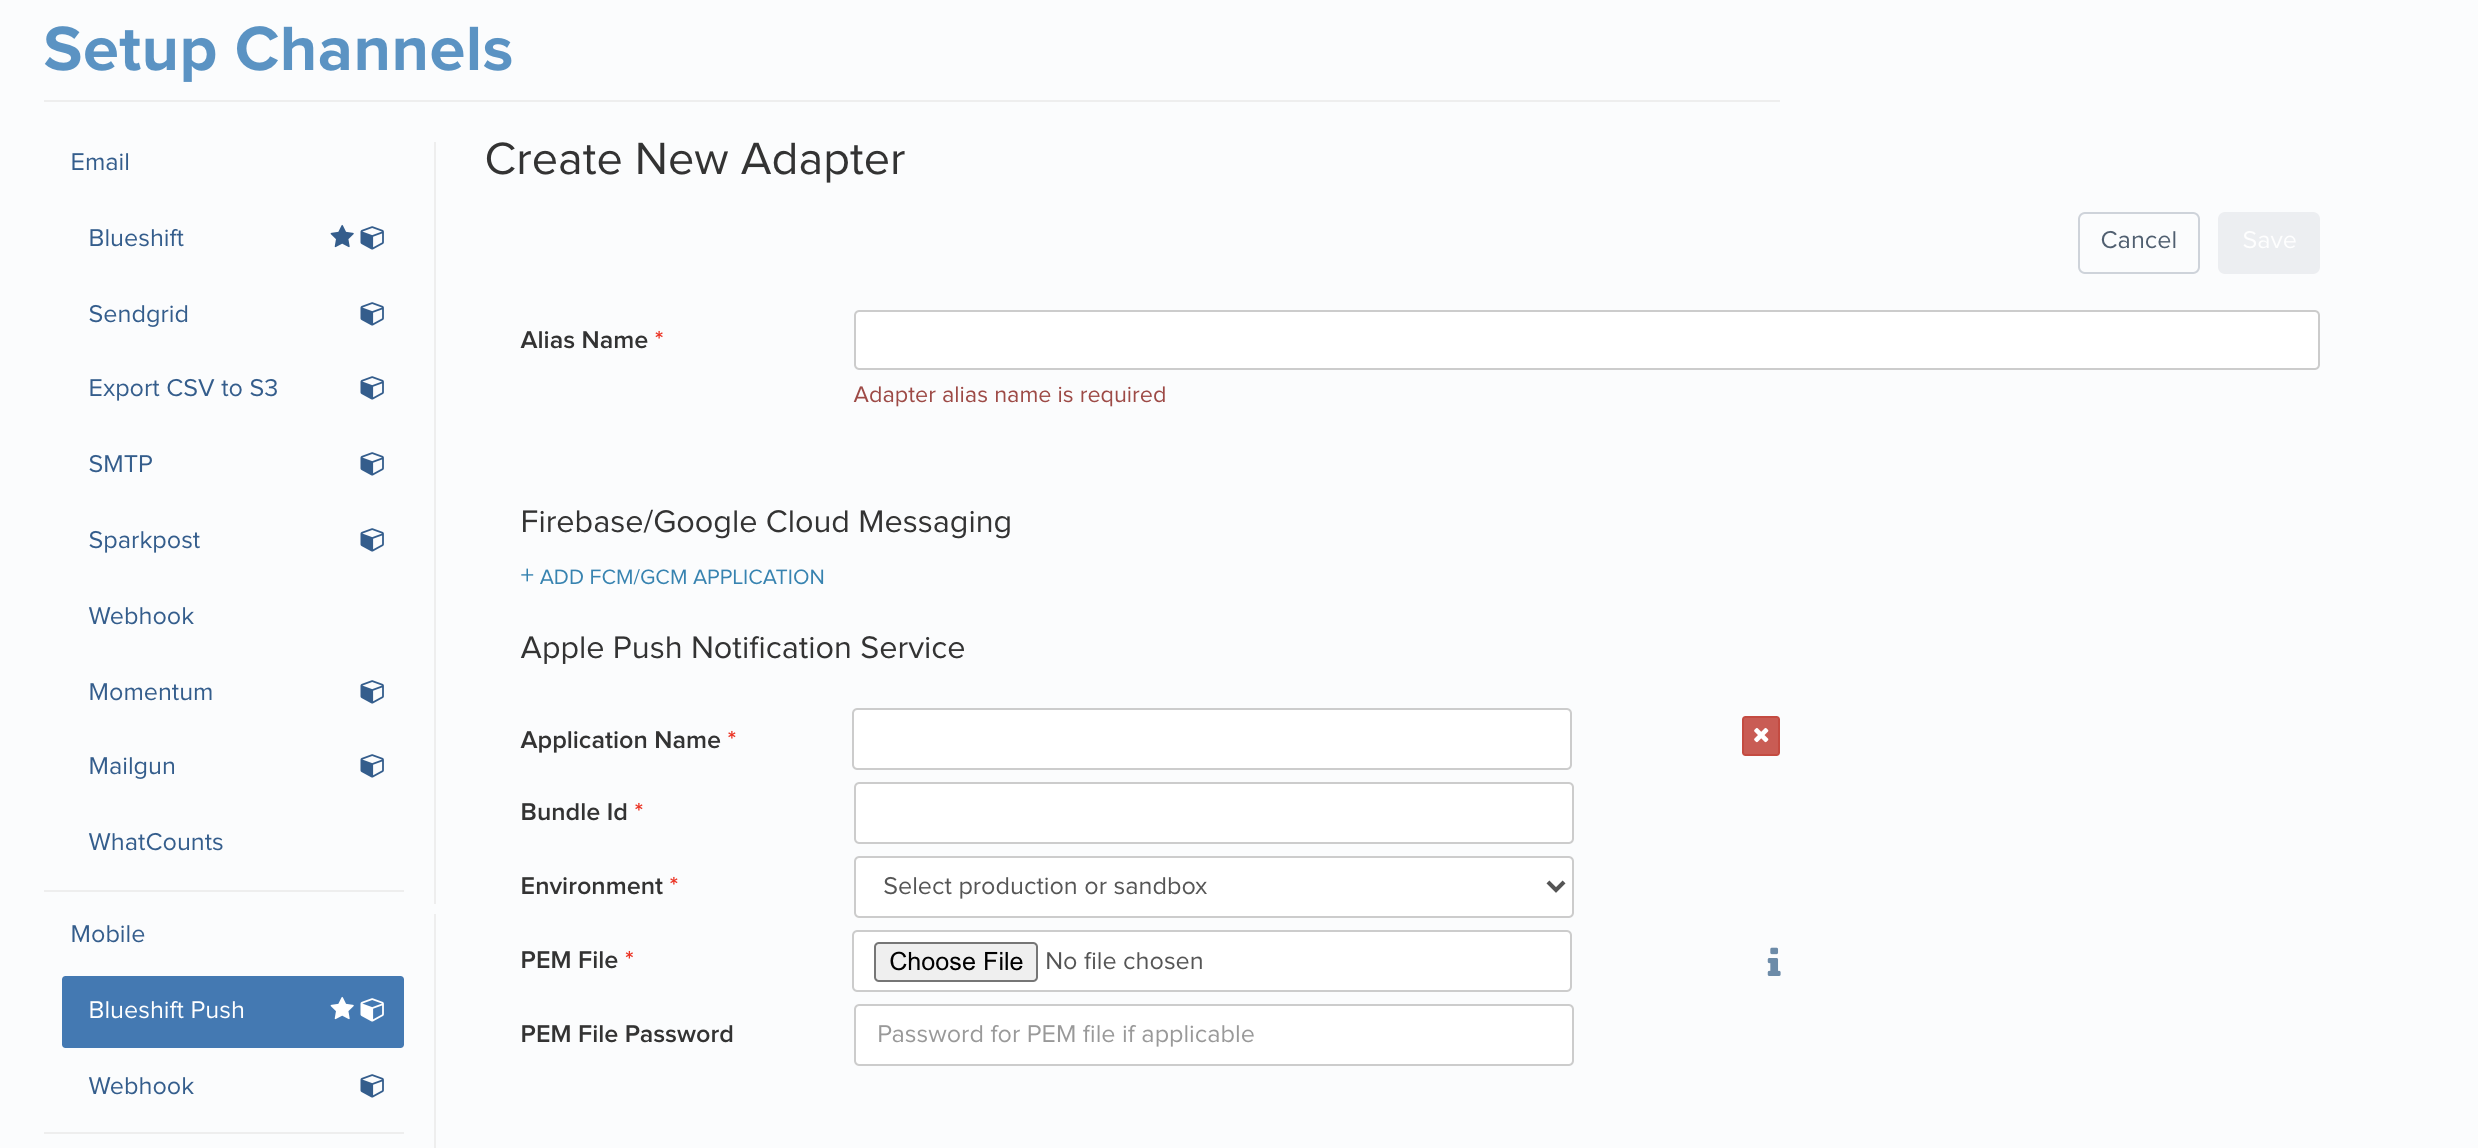Select Mailgun channel

coord(132,766)
